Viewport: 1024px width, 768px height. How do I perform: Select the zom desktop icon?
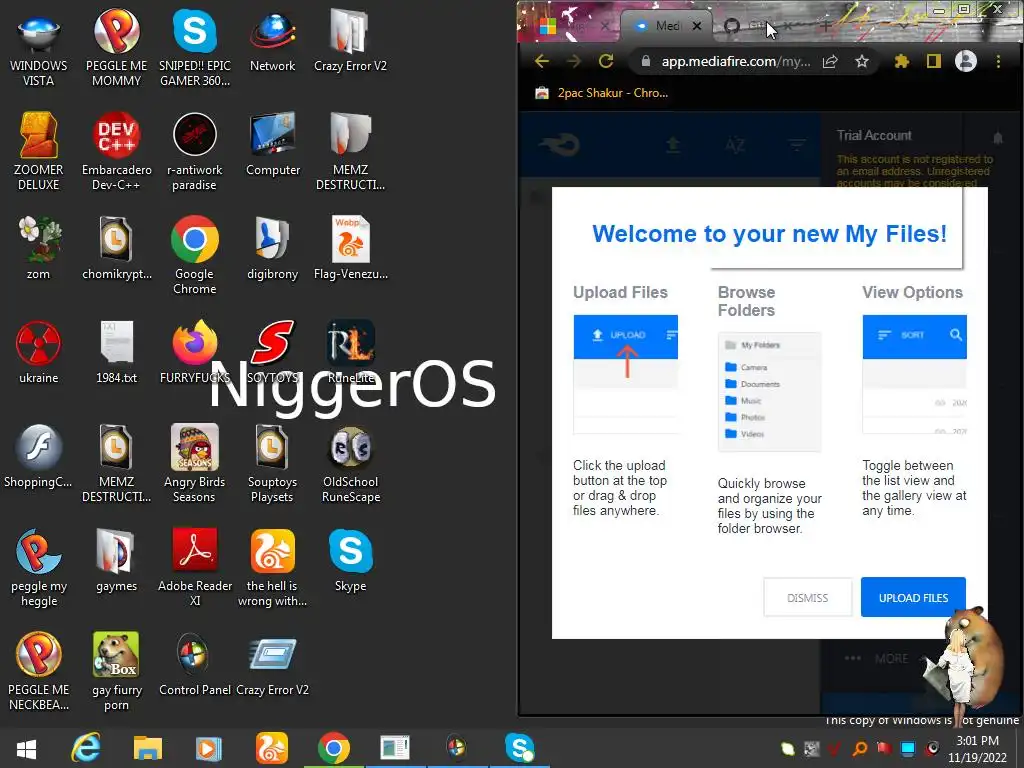click(x=39, y=248)
